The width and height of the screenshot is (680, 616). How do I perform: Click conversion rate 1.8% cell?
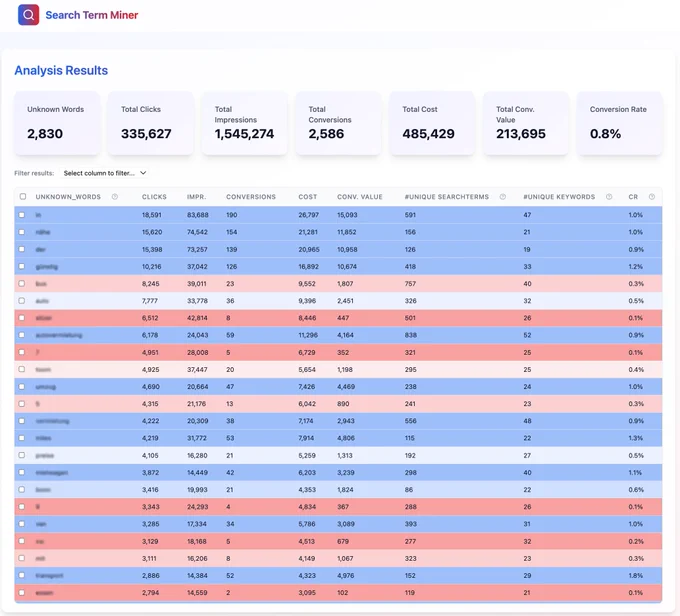[636, 576]
